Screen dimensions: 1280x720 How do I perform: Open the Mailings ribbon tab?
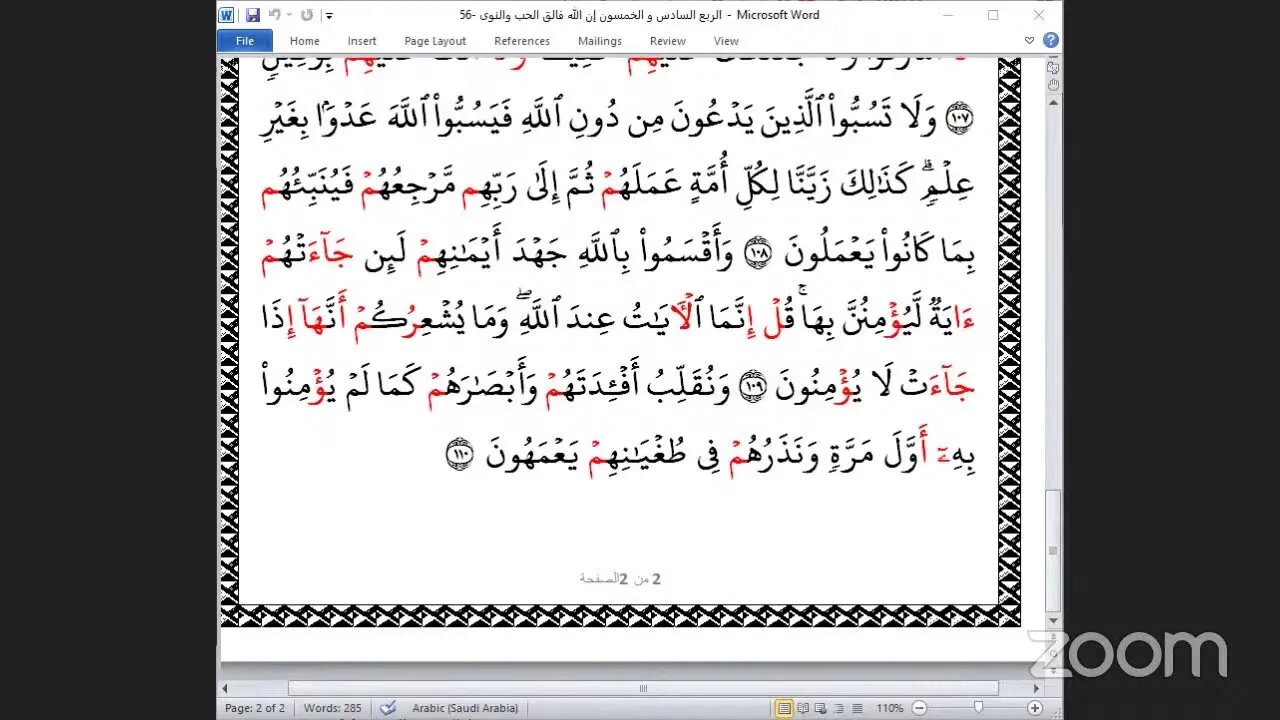(600, 41)
